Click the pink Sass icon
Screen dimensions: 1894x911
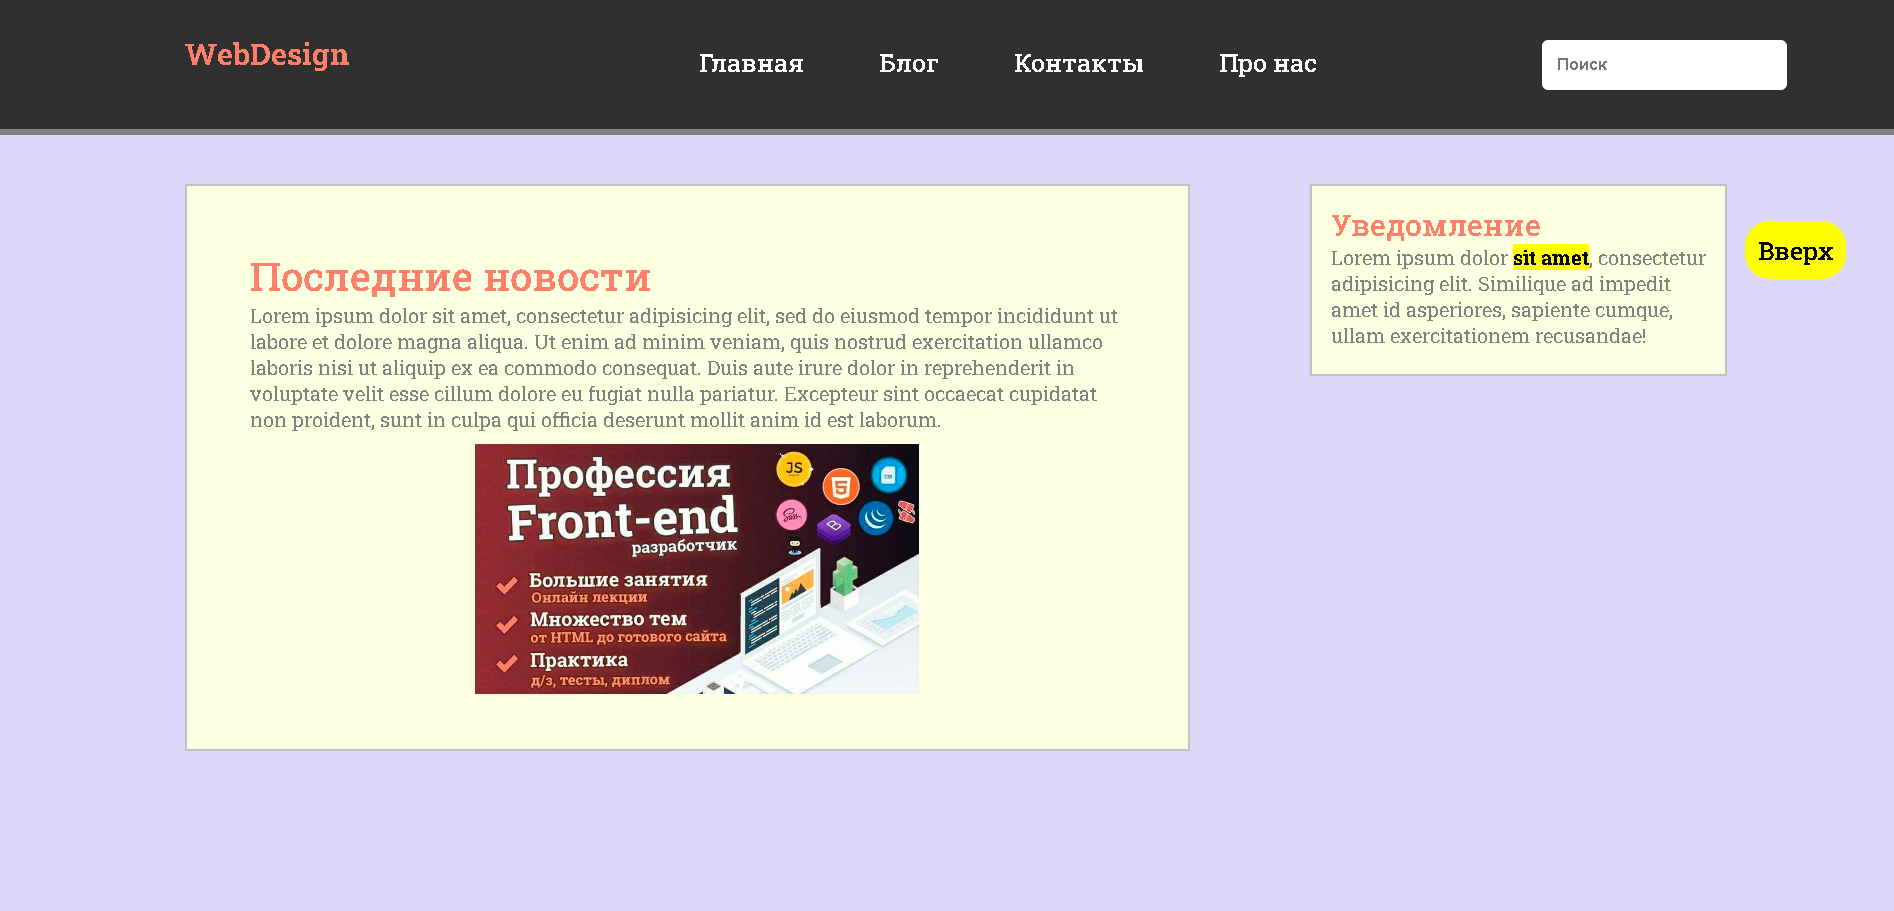pyautogui.click(x=791, y=515)
